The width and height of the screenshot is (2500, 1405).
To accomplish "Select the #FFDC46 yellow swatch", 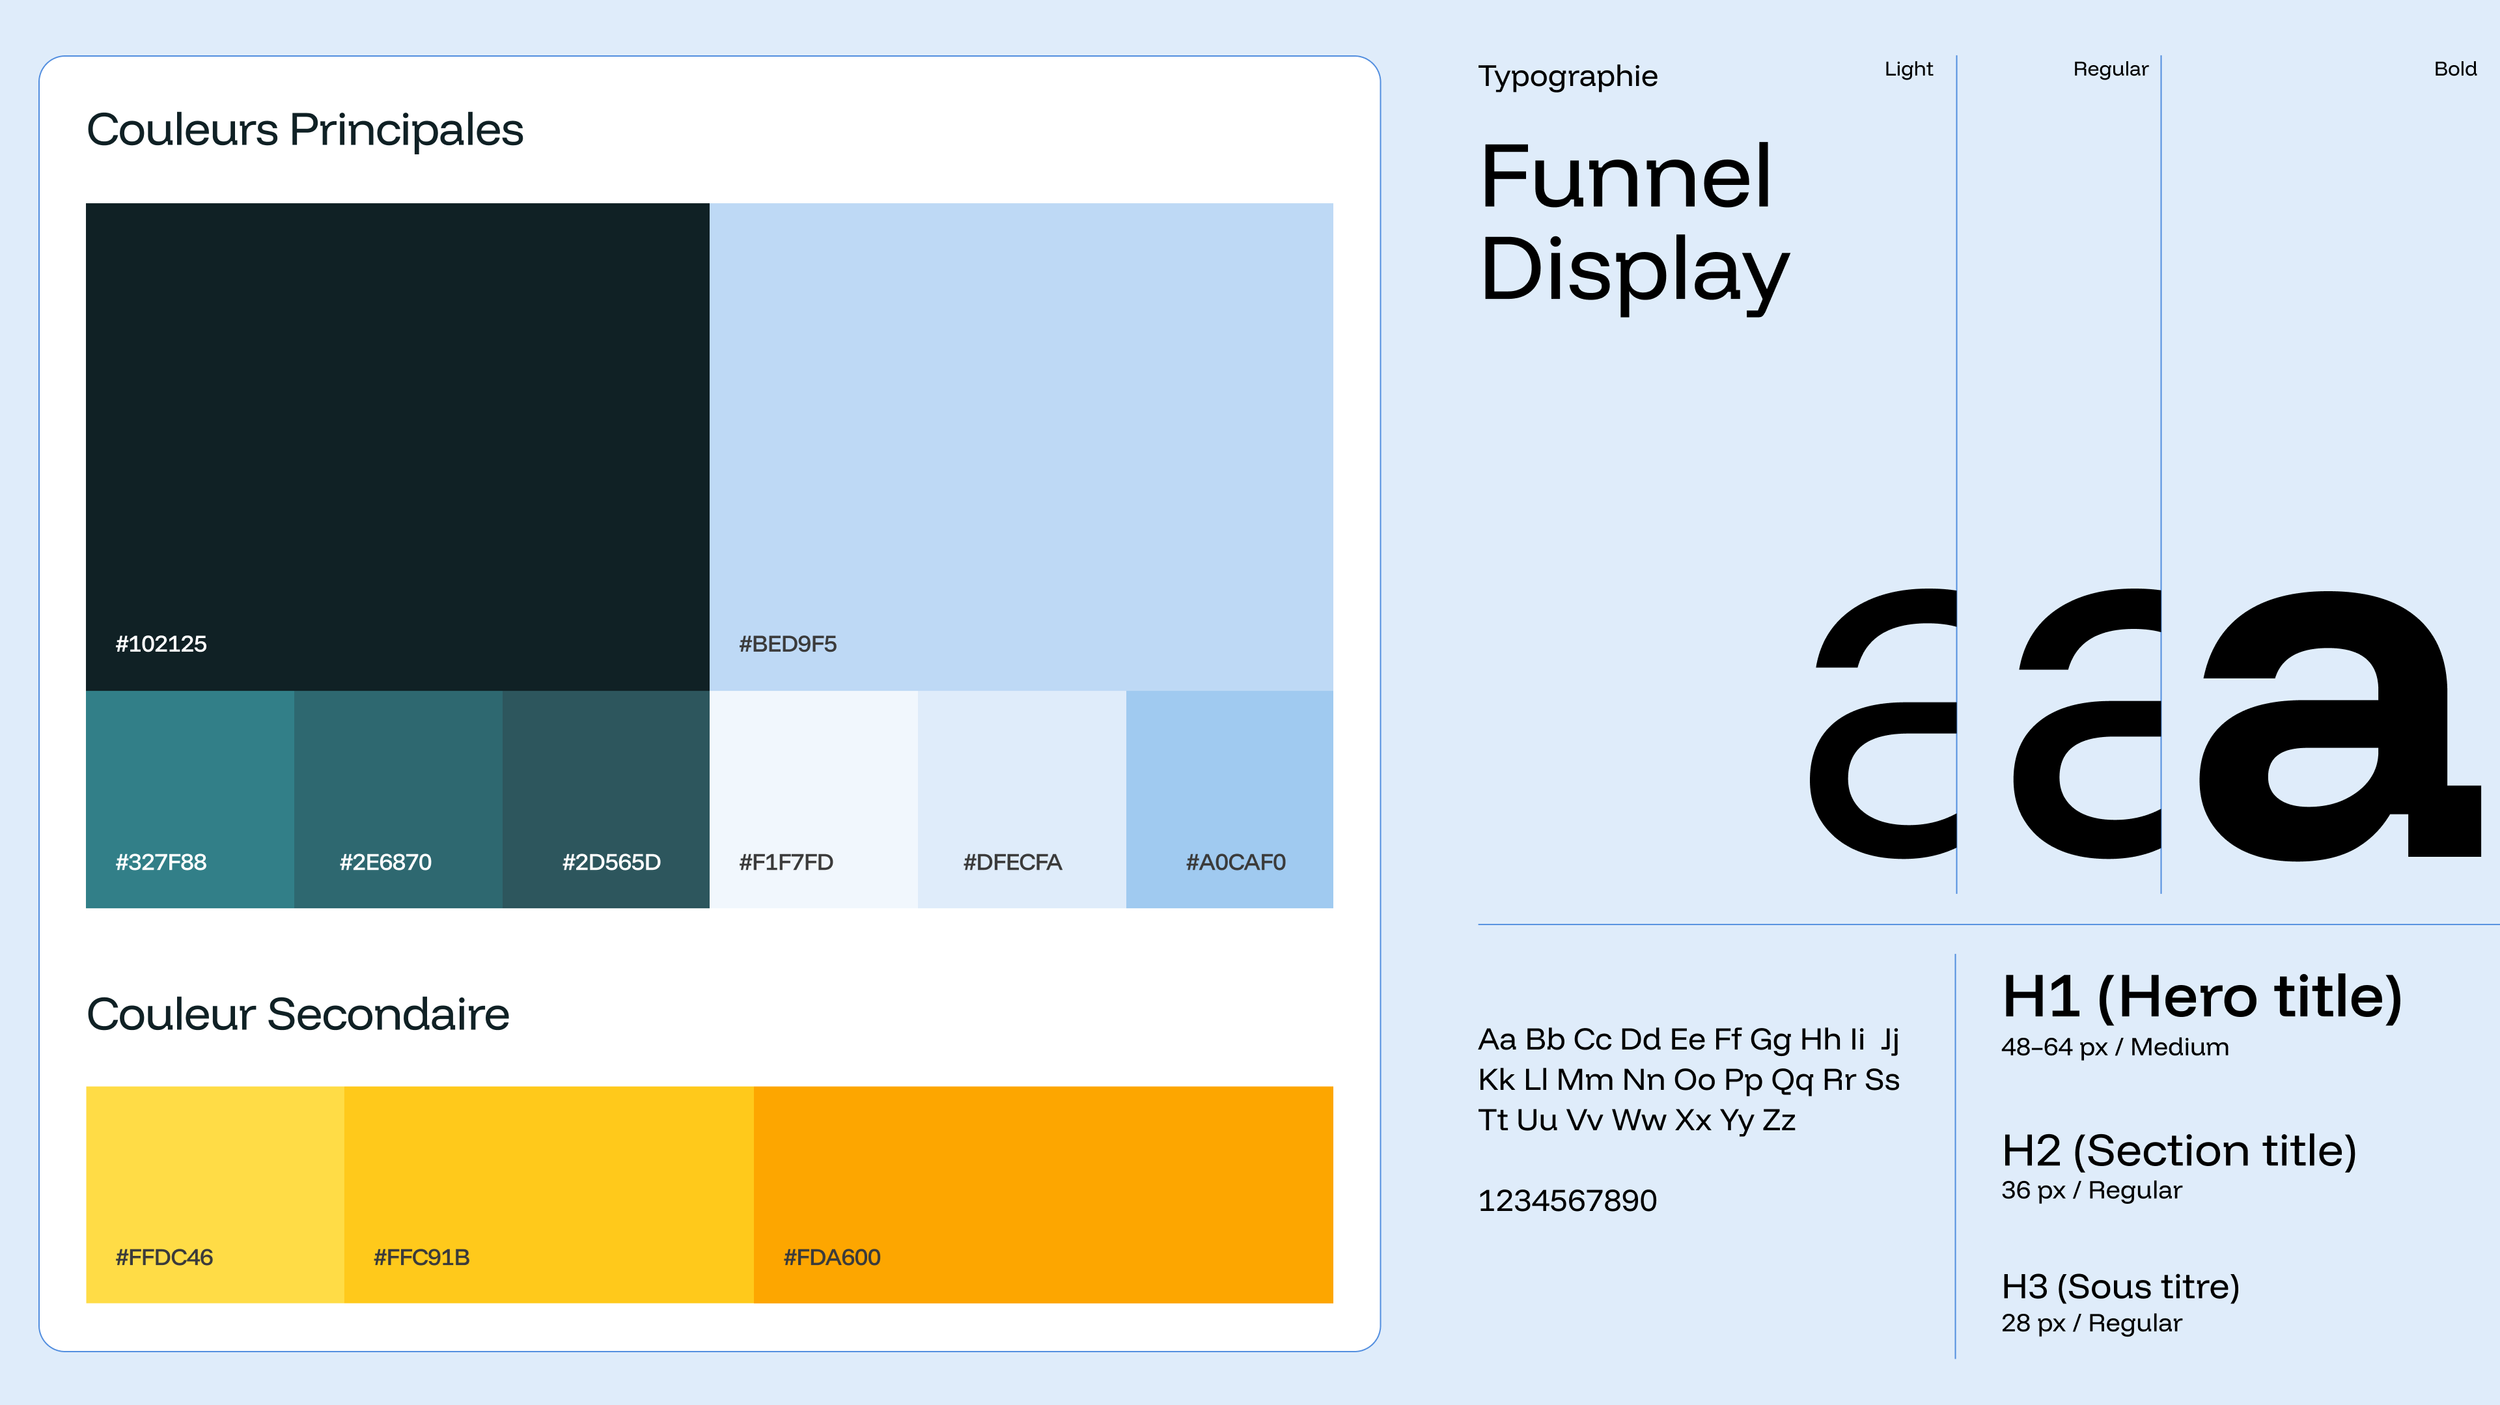I will 214,1194.
